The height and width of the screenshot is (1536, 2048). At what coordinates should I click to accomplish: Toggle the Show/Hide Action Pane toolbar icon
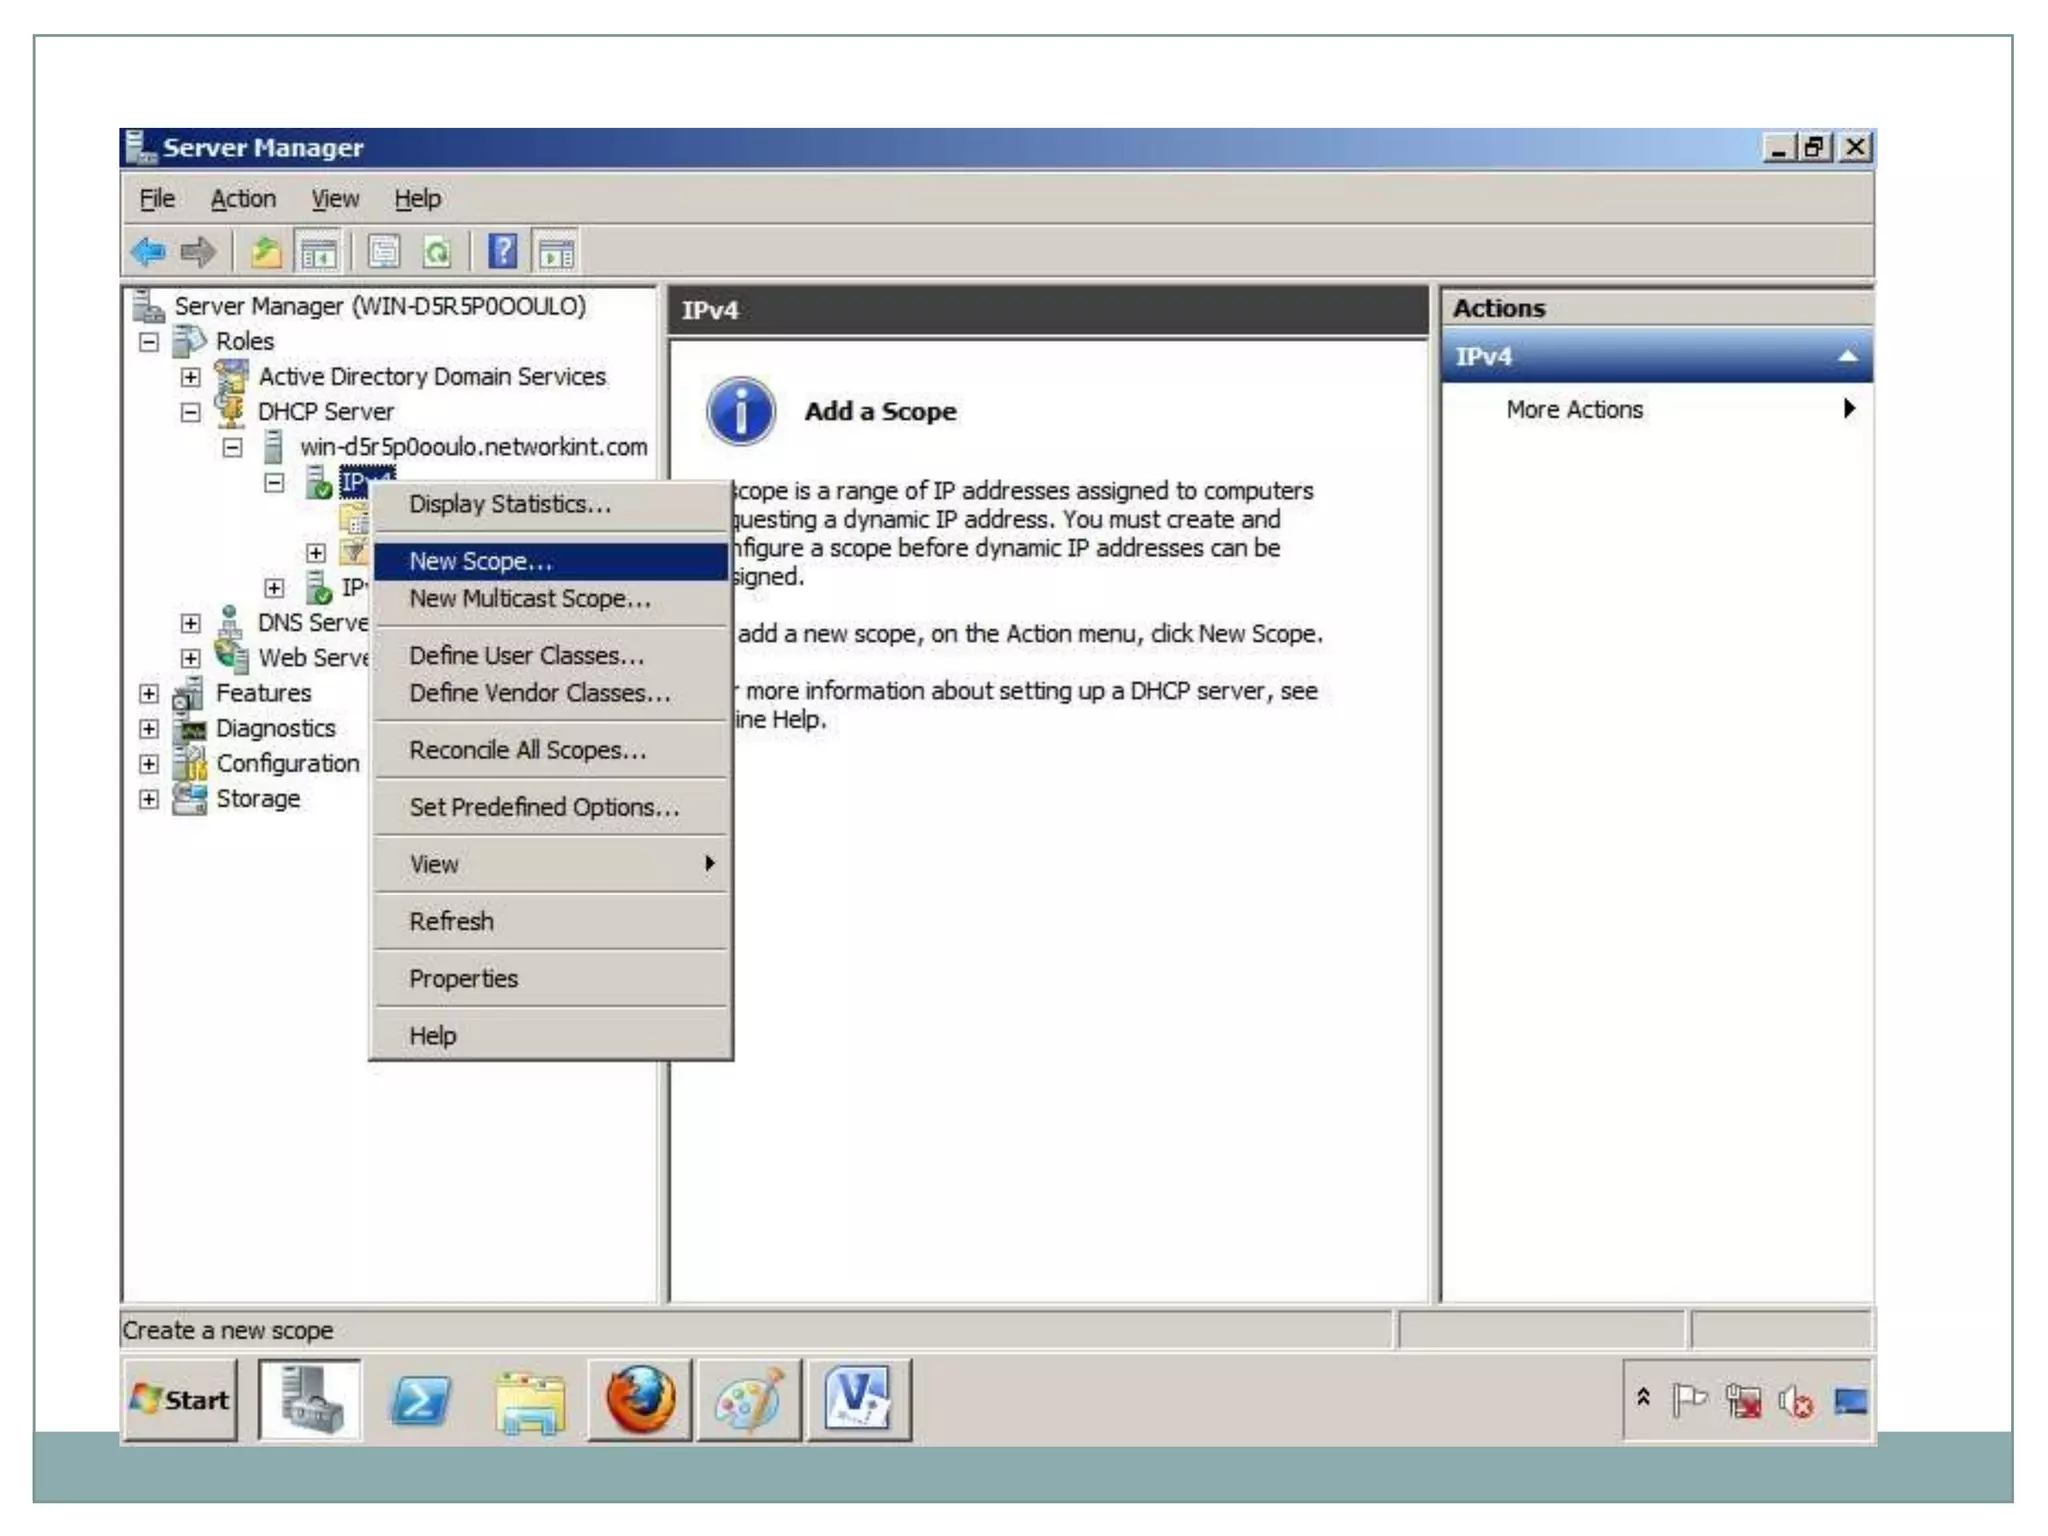point(556,252)
